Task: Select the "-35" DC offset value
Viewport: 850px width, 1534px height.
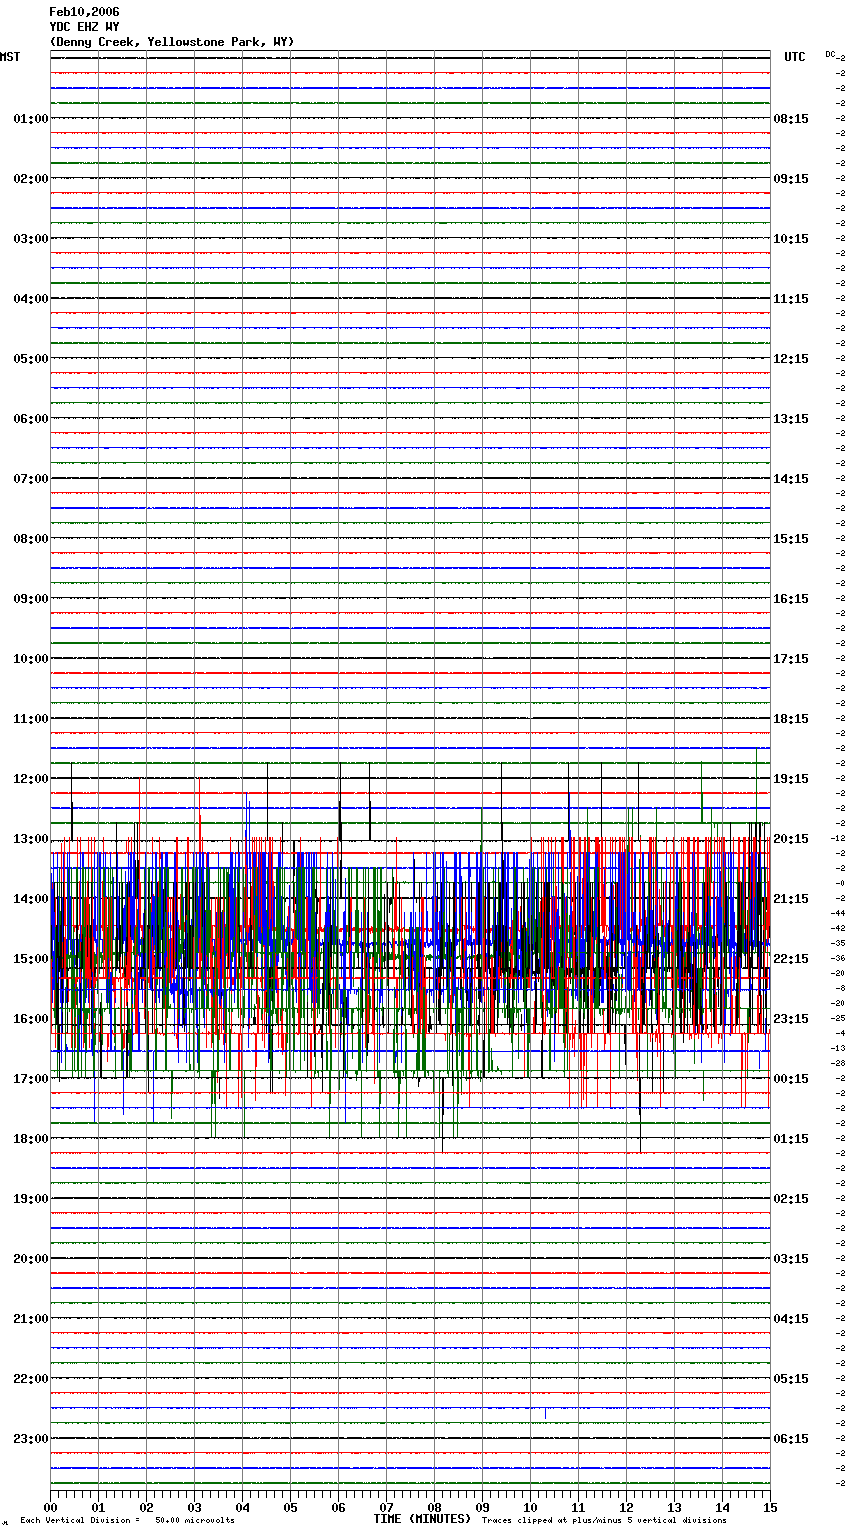Action: point(838,943)
